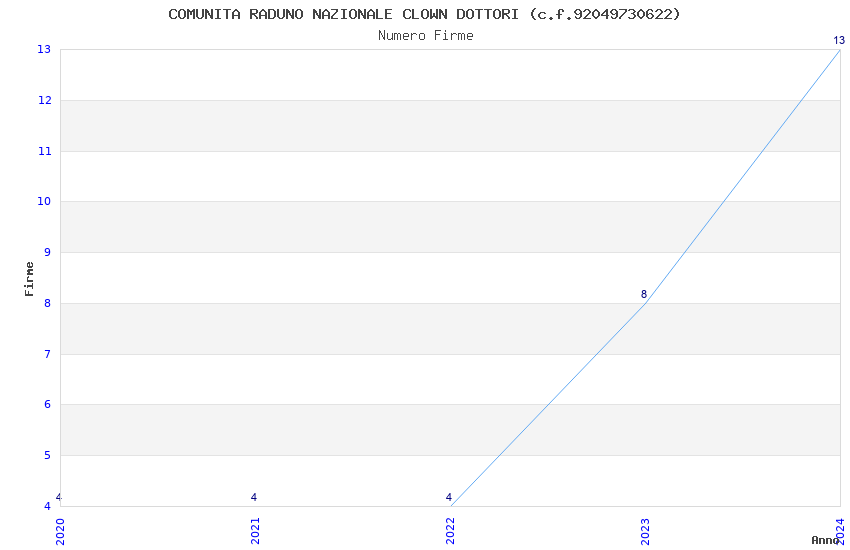Click the subtitle Numero Firme
Image resolution: width=850 pixels, height=550 pixels.
[426, 36]
